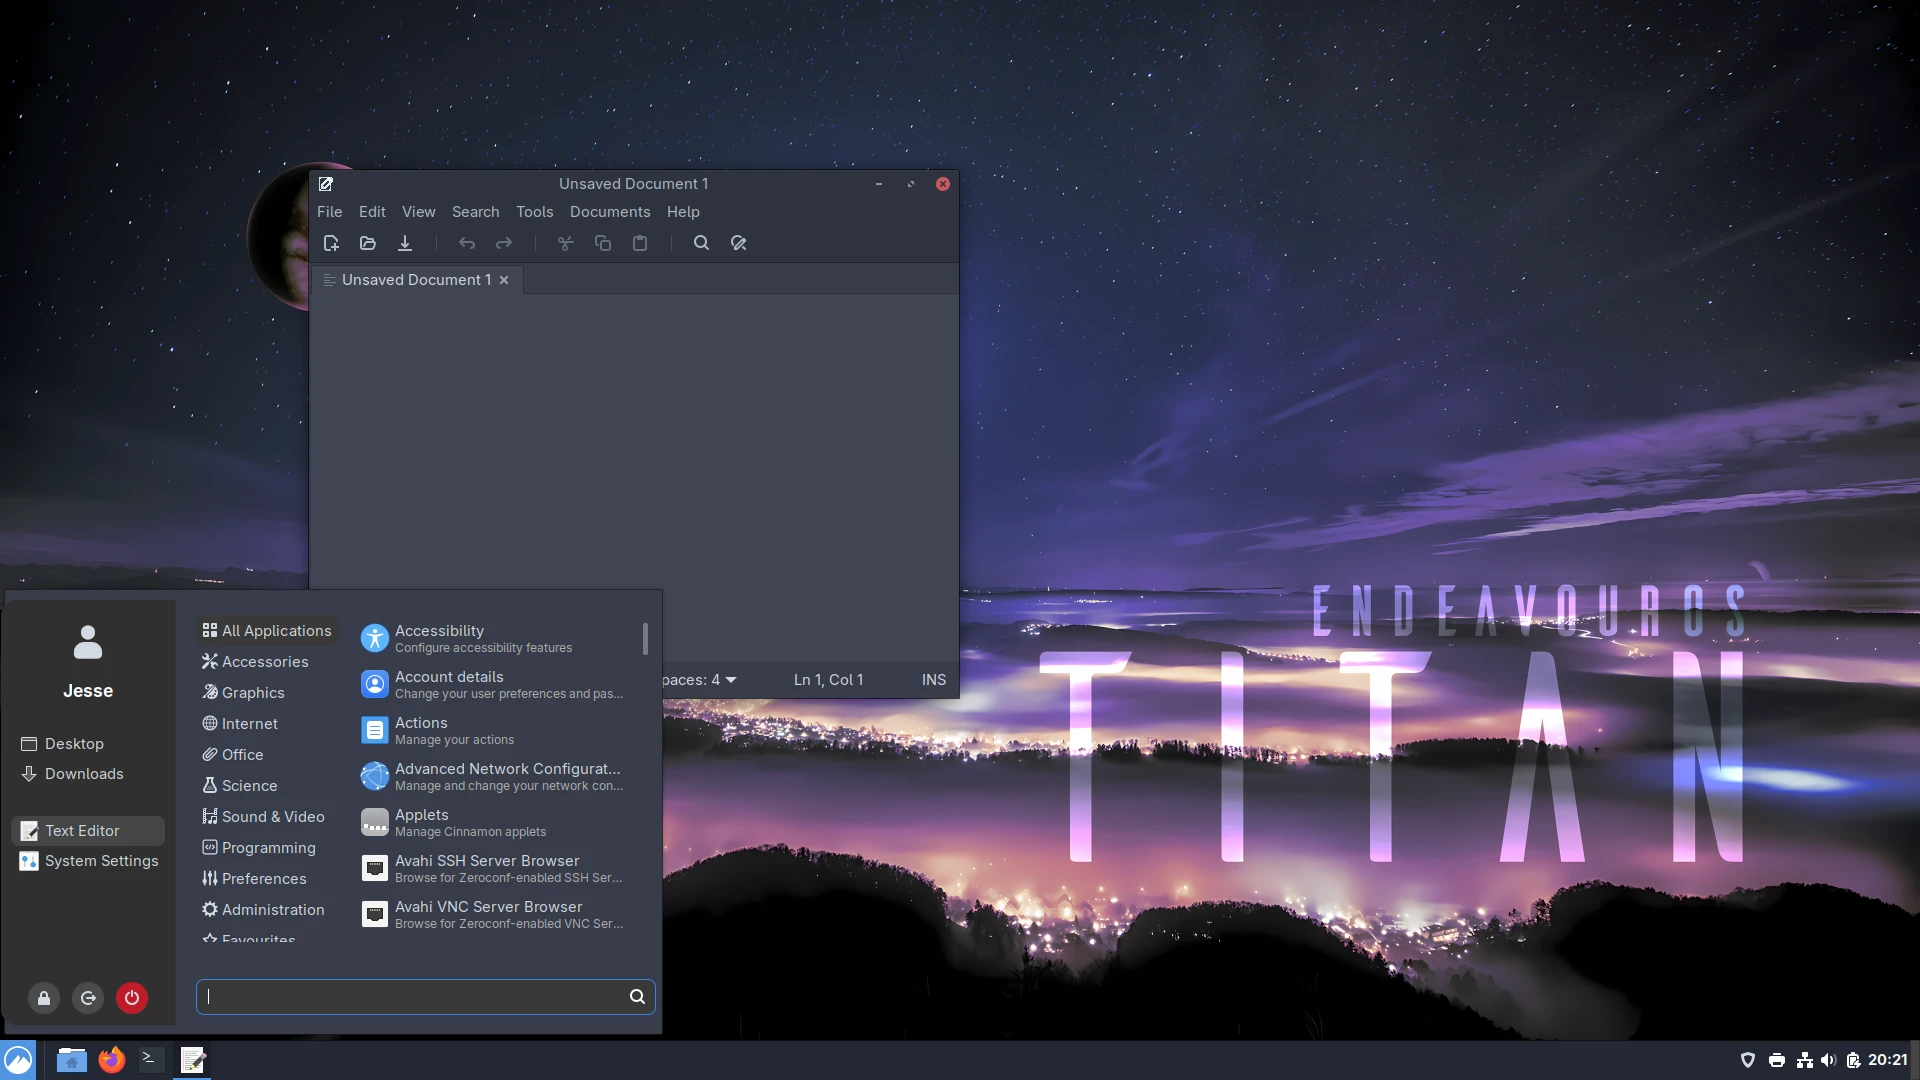Click the application list scrollbar

point(645,640)
